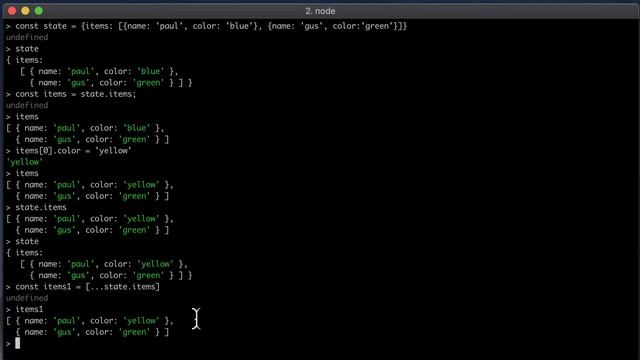The height and width of the screenshot is (360, 640).
Task: Click the first 'undefined' output line
Action: click(27, 37)
